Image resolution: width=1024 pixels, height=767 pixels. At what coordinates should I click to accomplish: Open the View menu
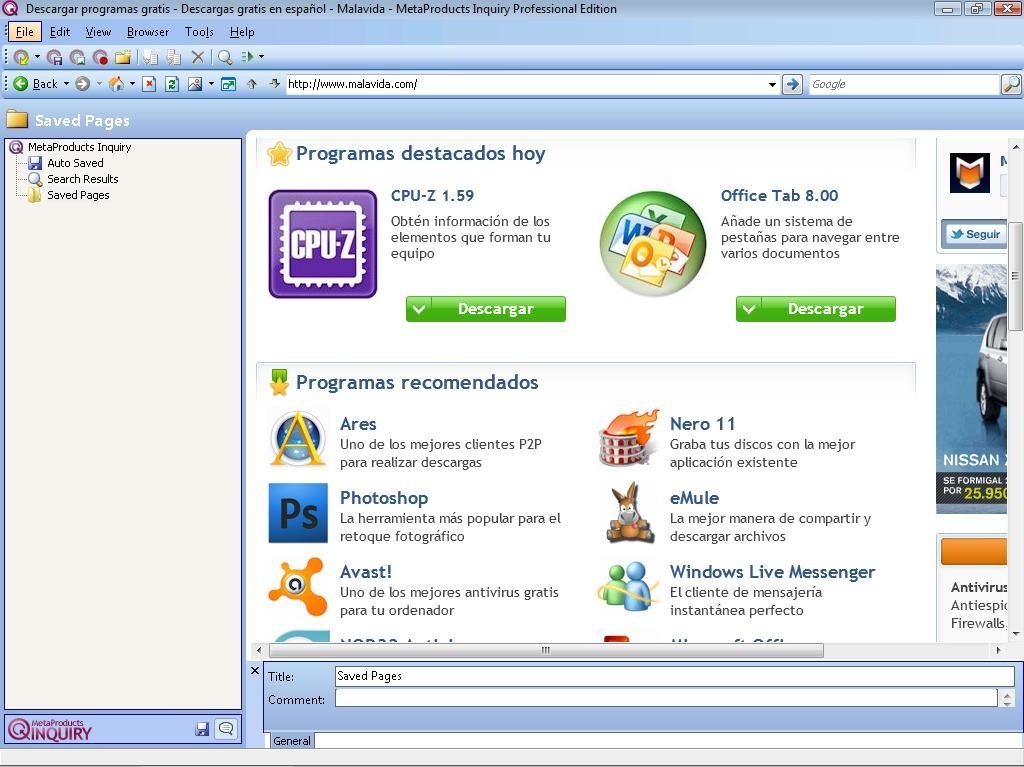tap(98, 32)
